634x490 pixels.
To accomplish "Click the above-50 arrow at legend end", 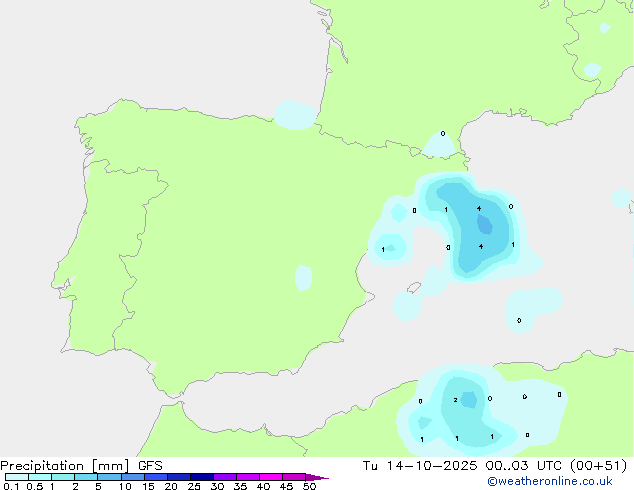I will [317, 477].
